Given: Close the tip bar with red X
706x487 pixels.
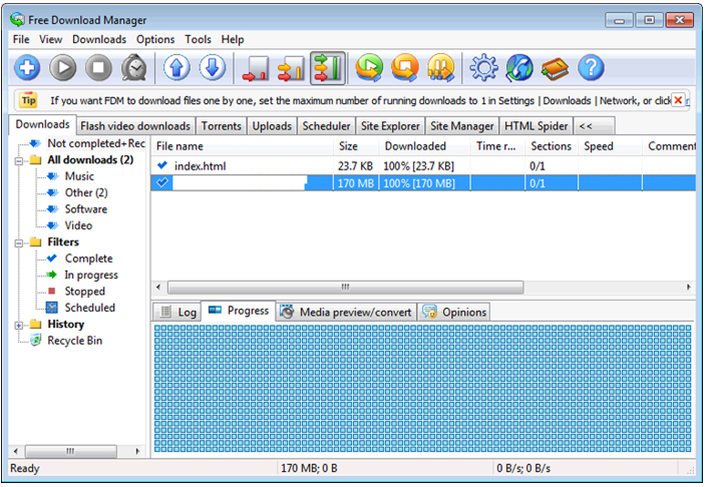Looking at the screenshot, I should click(678, 100).
